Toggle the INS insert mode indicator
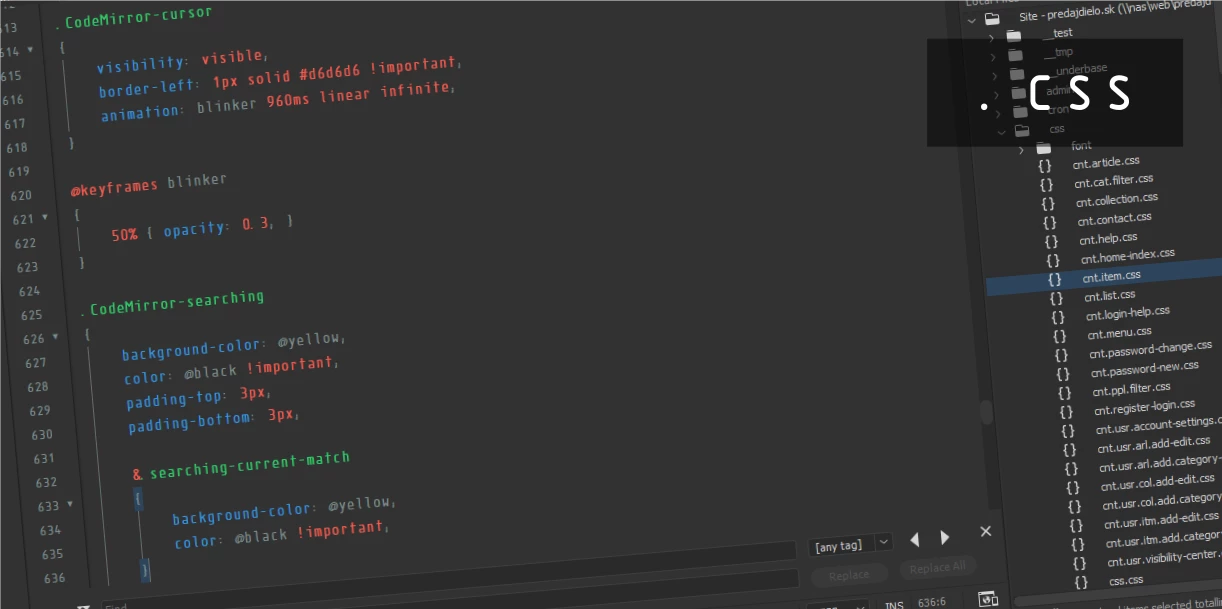 (894, 604)
